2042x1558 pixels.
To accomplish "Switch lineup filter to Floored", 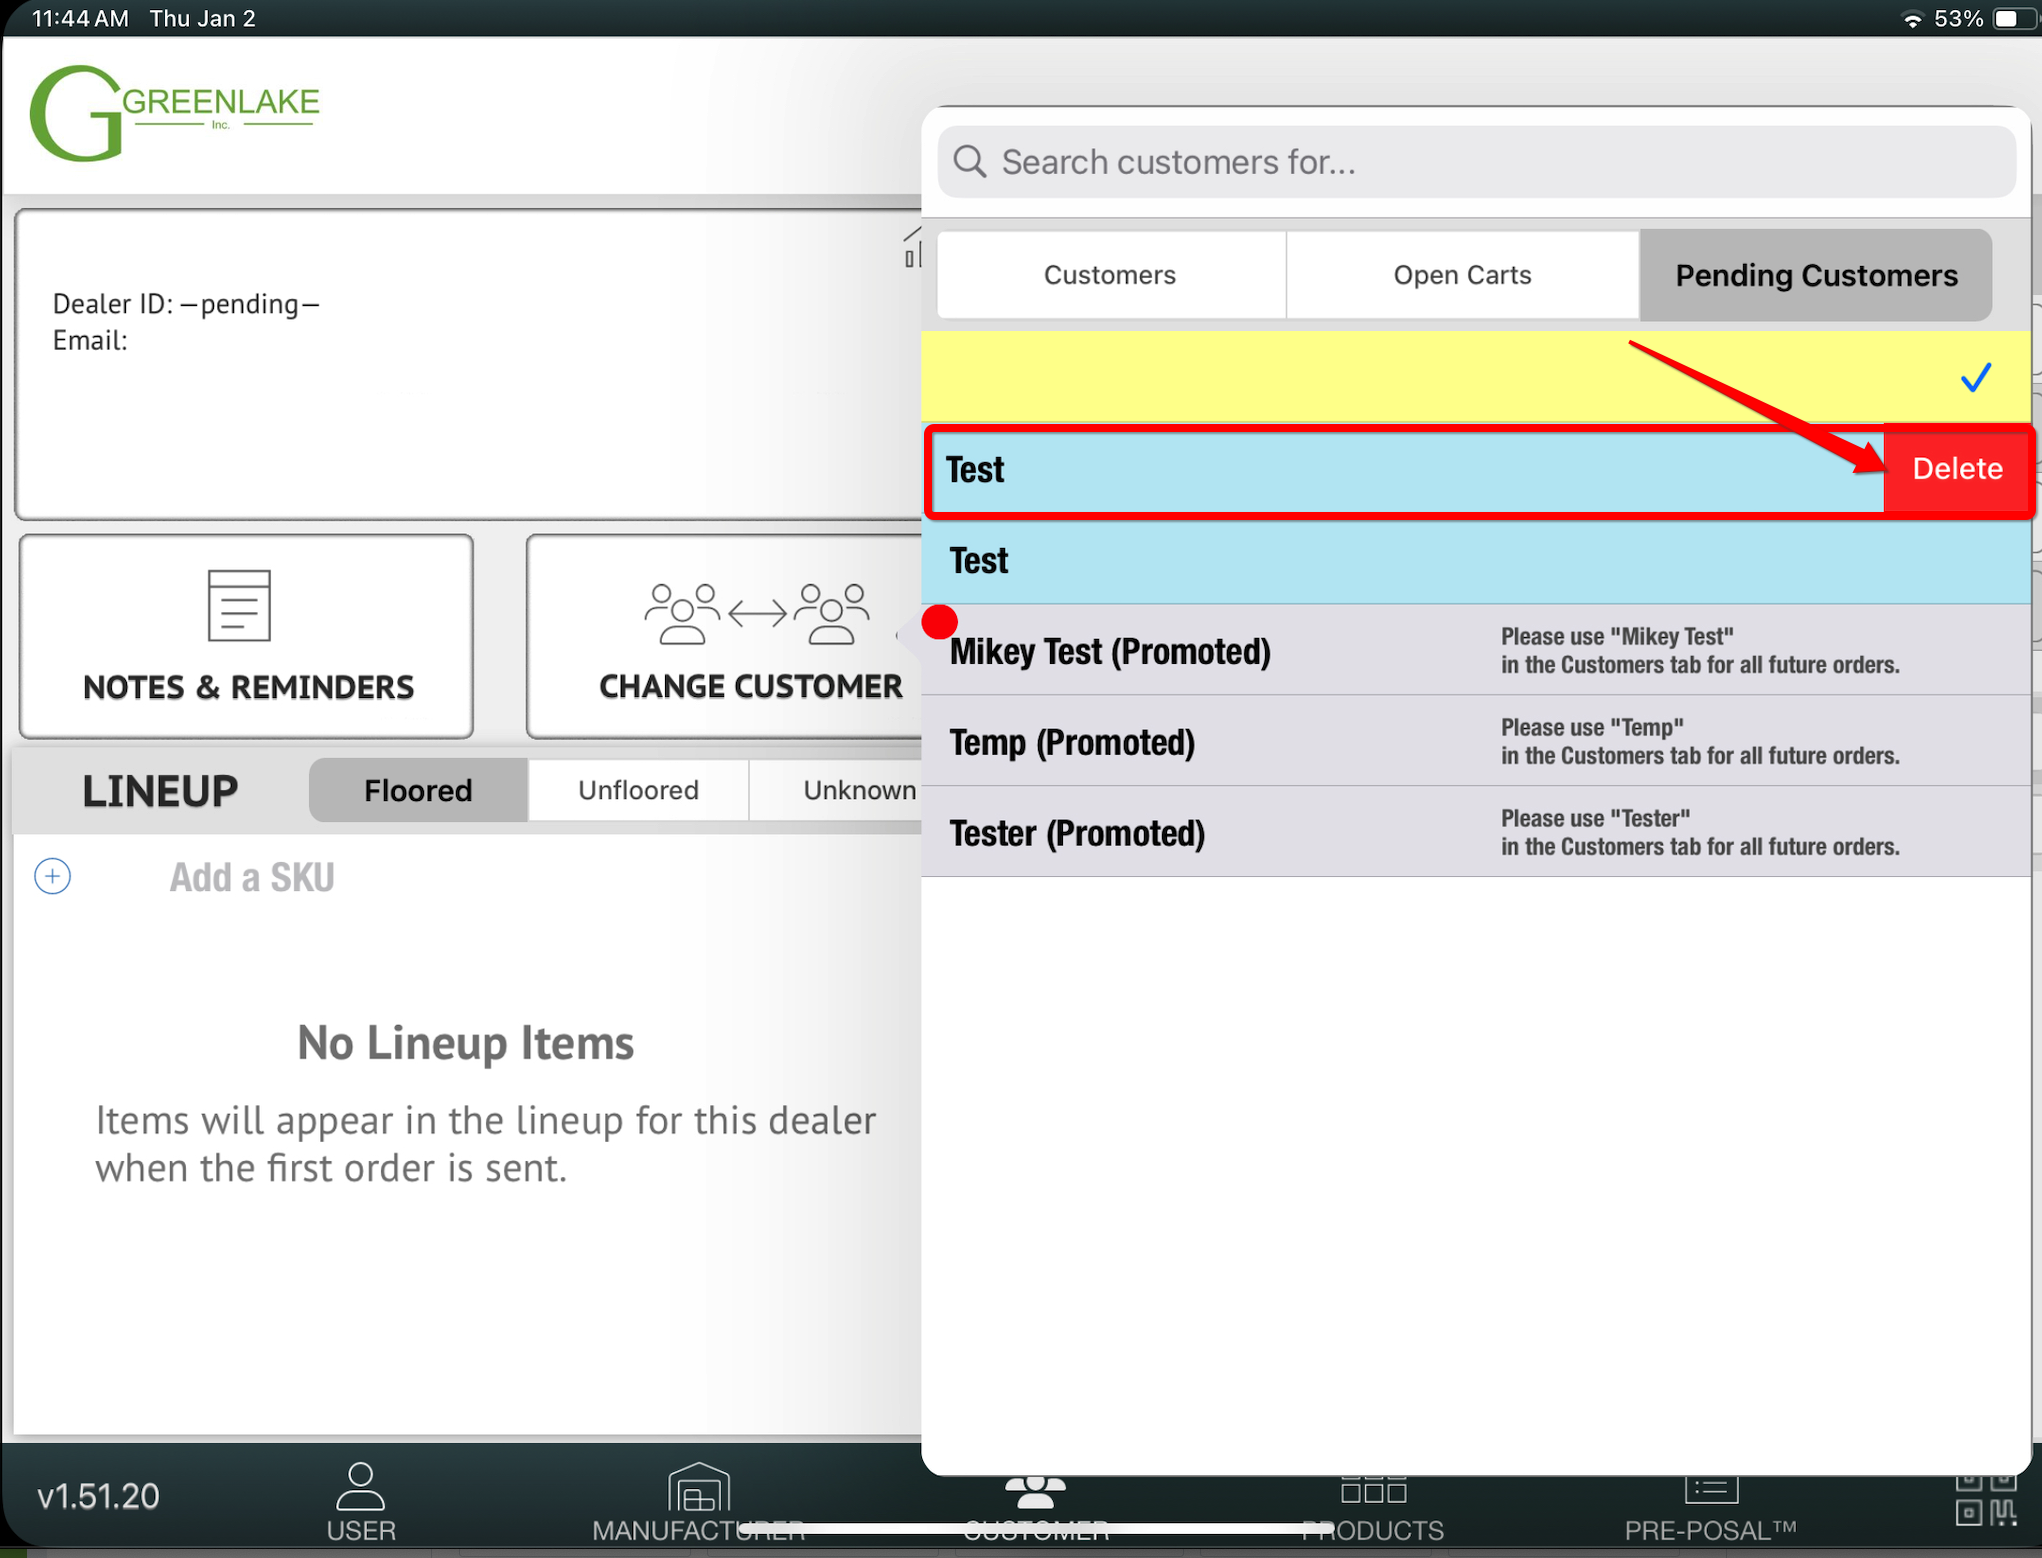I will [418, 790].
